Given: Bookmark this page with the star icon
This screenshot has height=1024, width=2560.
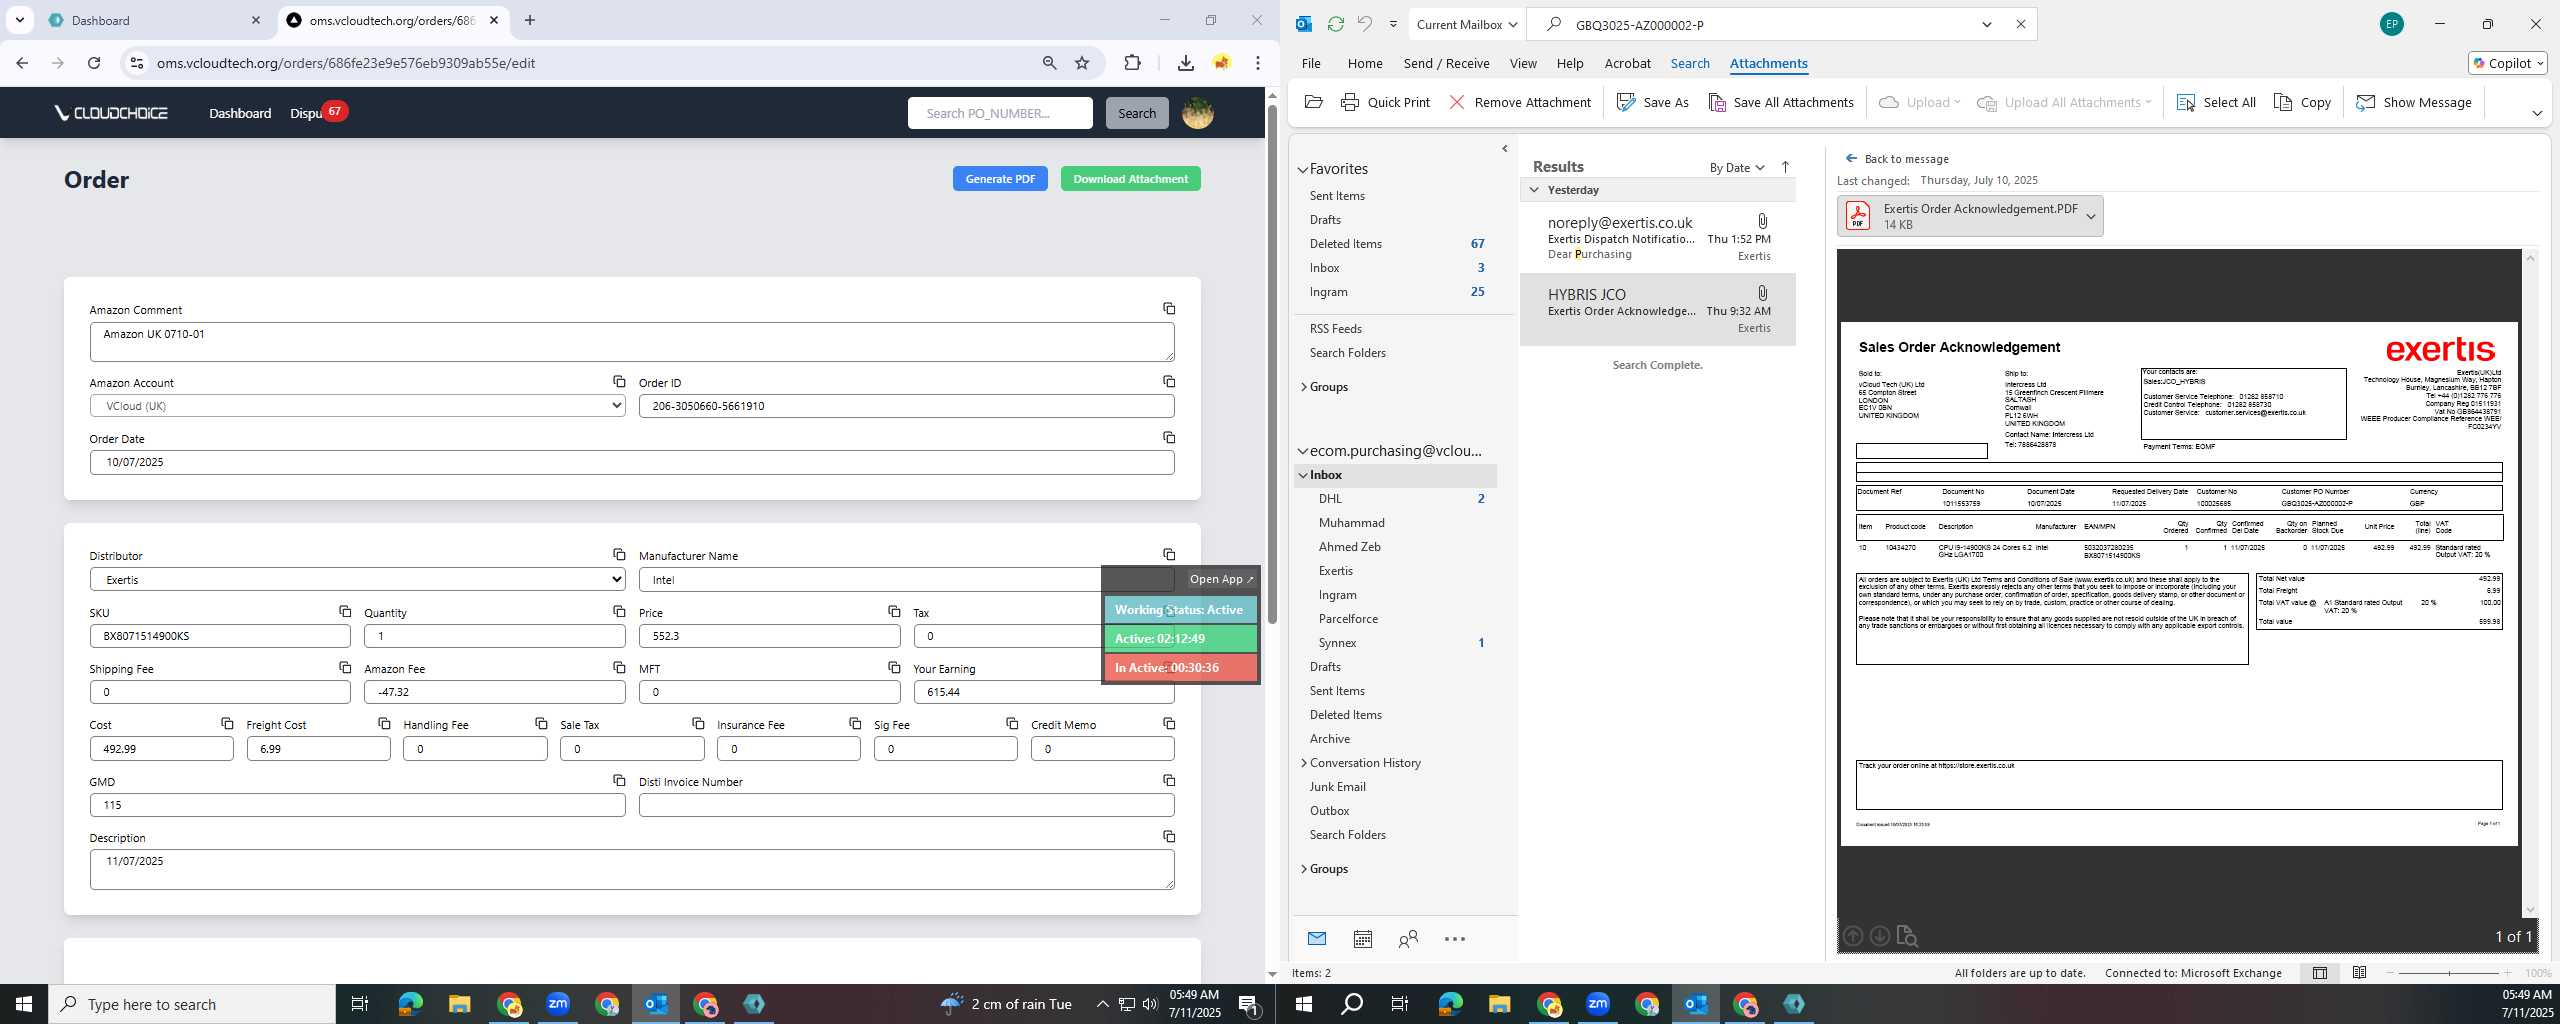Looking at the screenshot, I should [x=1082, y=63].
